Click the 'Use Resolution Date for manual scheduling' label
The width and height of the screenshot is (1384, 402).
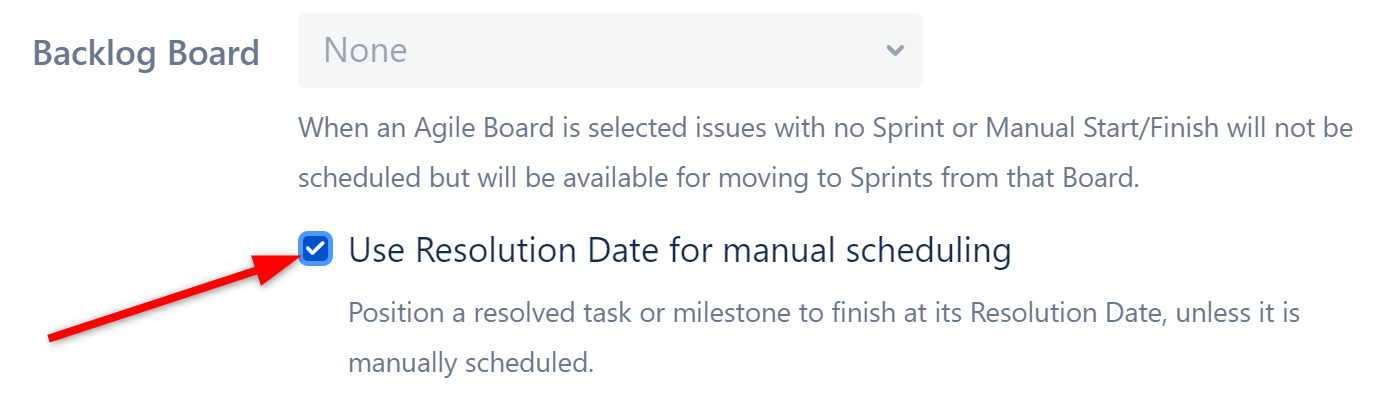click(x=679, y=250)
